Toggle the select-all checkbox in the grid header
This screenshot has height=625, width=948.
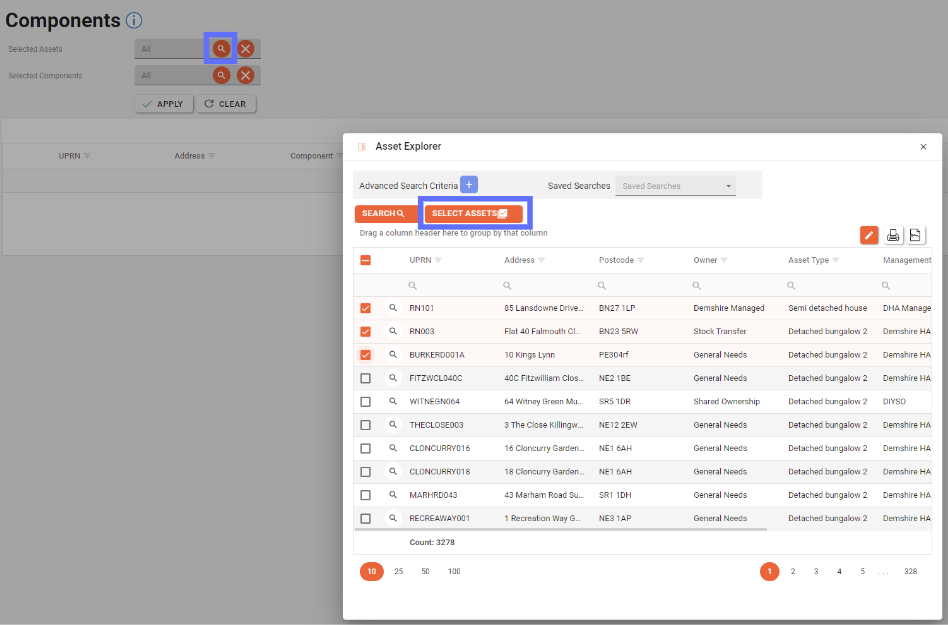365,260
